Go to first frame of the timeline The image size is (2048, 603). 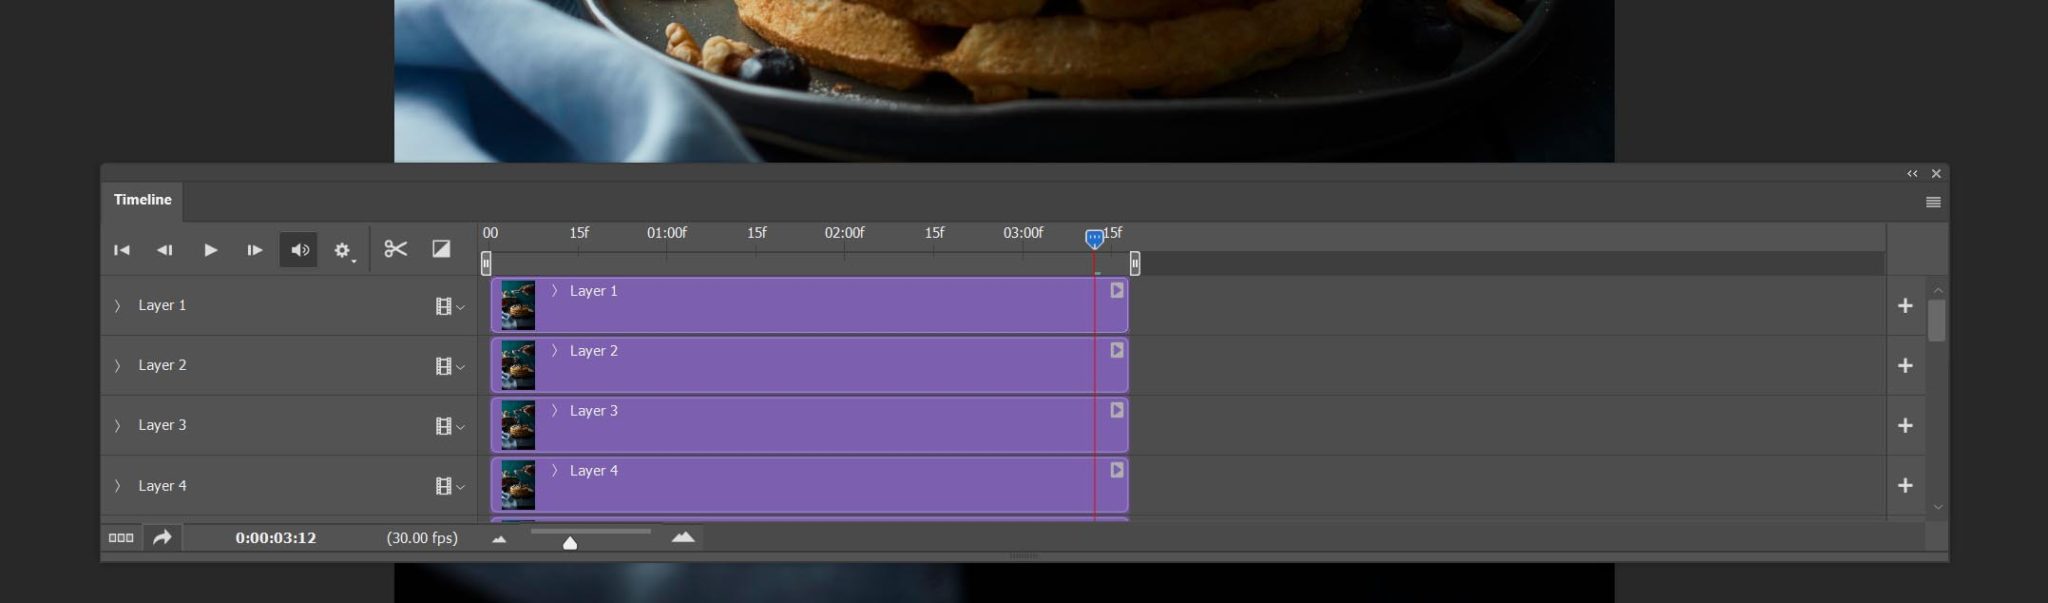[122, 250]
